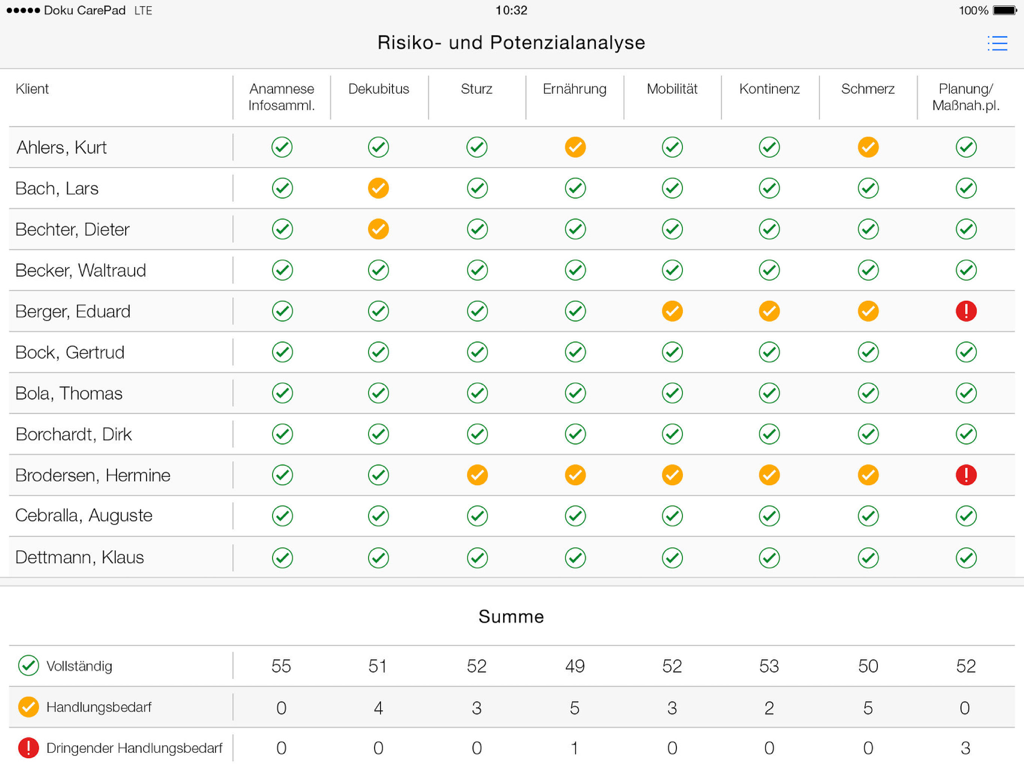Open the red urgent alert for Brodersen, Hermine
Viewport: 1024px width, 768px height.
click(966, 475)
